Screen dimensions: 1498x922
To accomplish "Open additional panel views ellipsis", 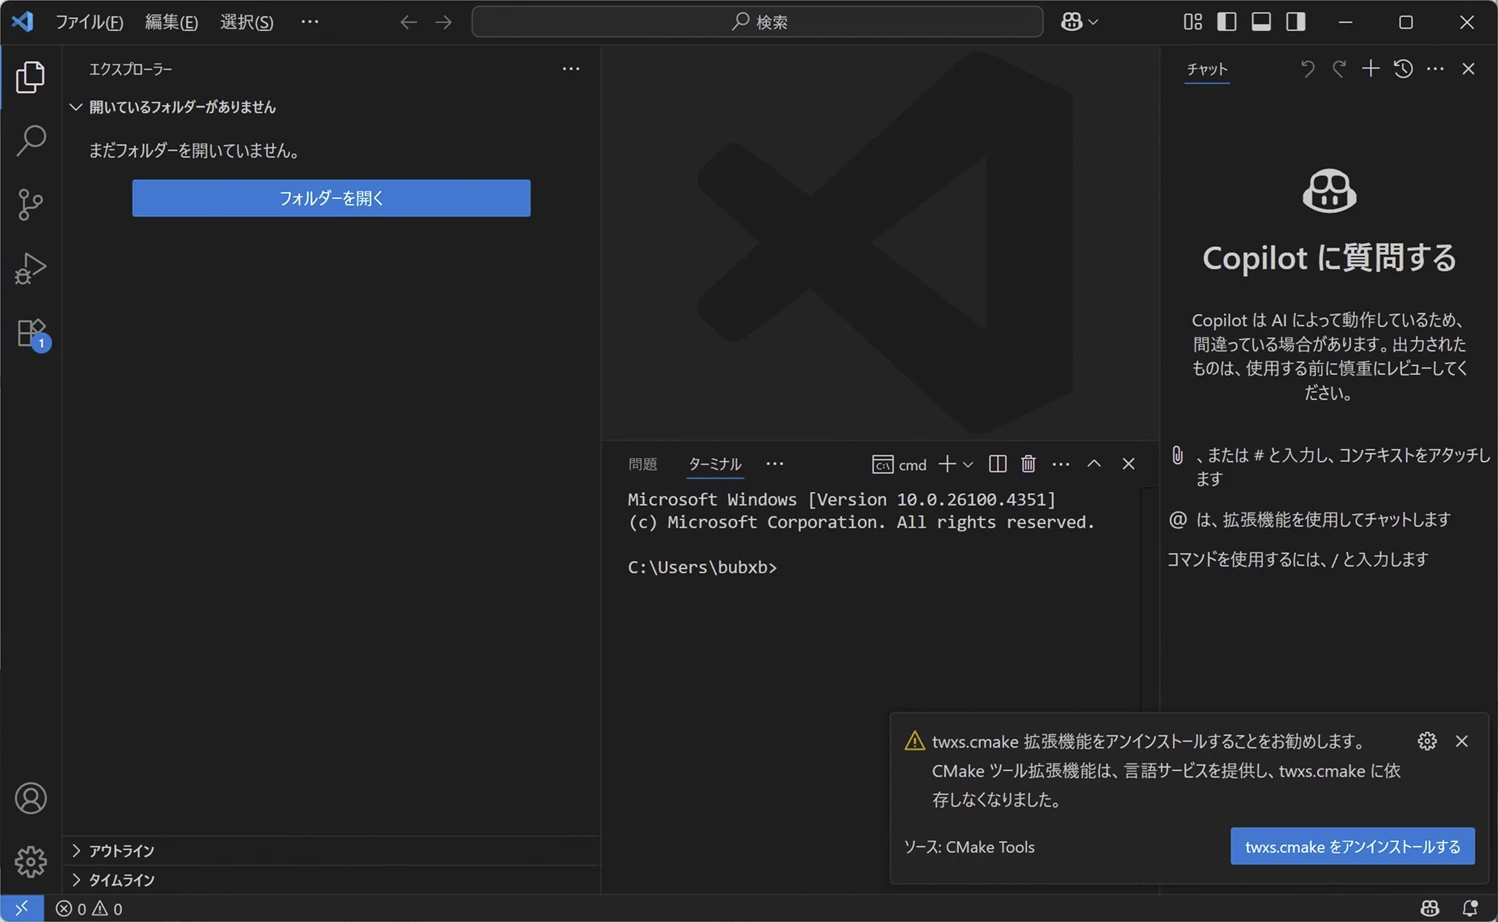I will (775, 464).
